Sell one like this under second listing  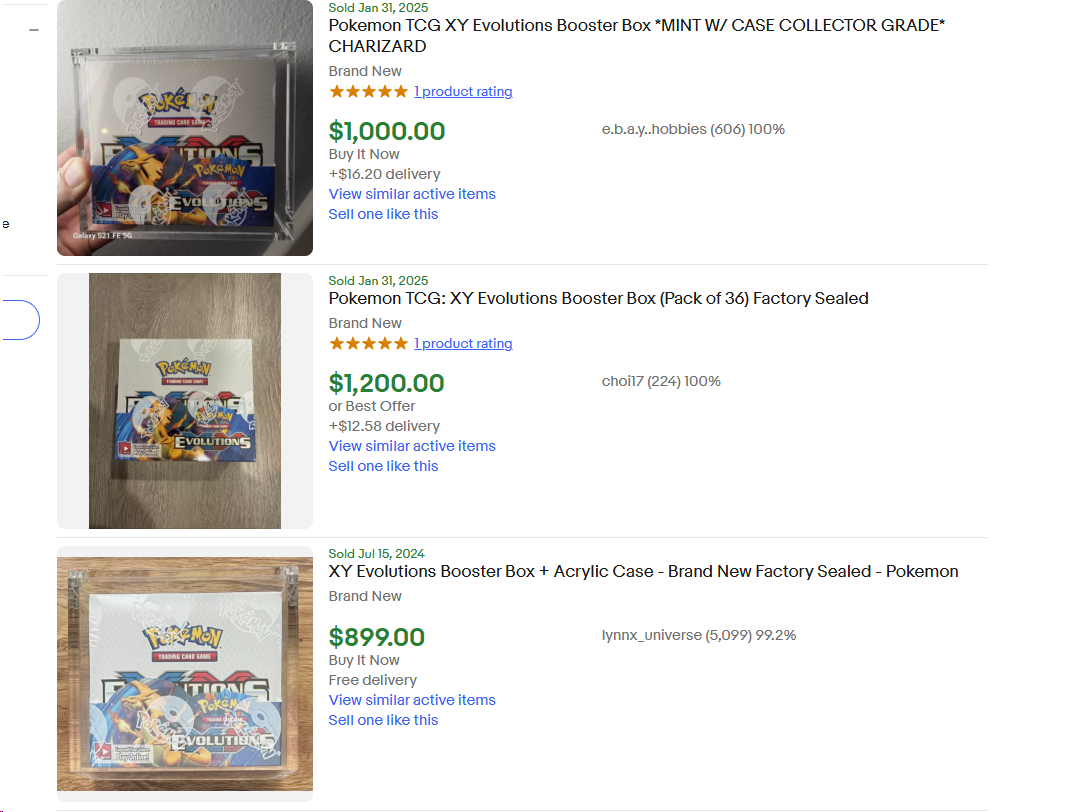pos(383,466)
